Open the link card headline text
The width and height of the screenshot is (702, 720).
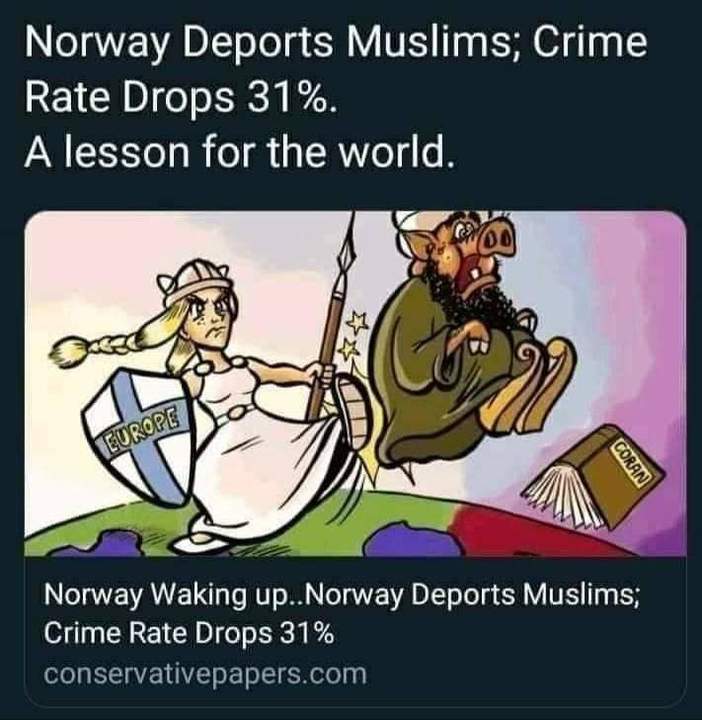(342, 613)
